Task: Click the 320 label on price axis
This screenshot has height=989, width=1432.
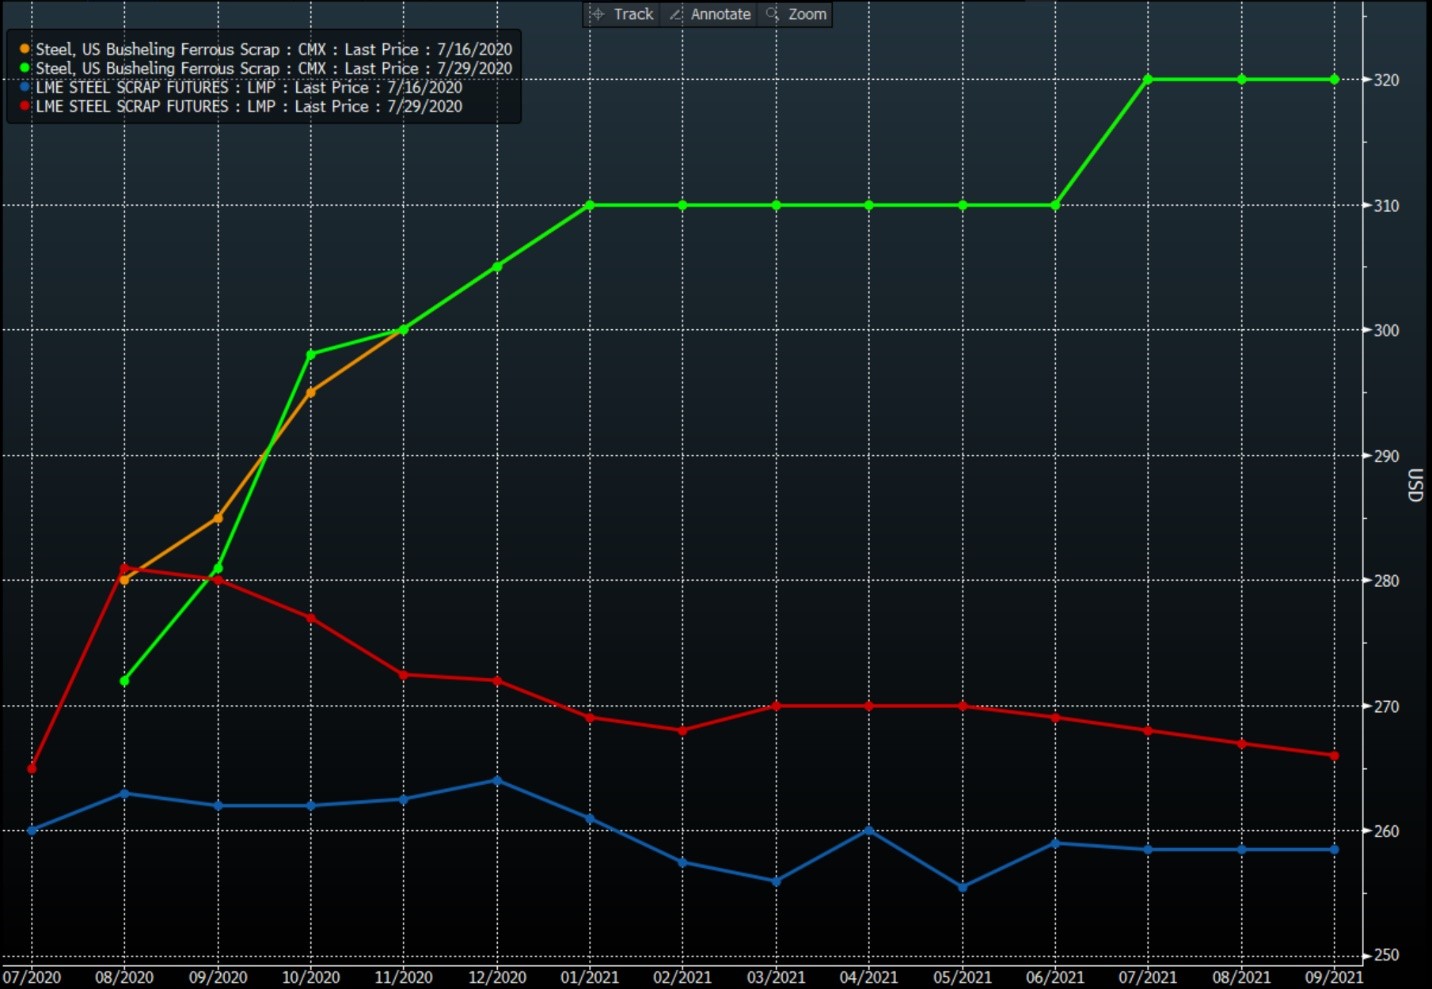Action: click(1386, 80)
